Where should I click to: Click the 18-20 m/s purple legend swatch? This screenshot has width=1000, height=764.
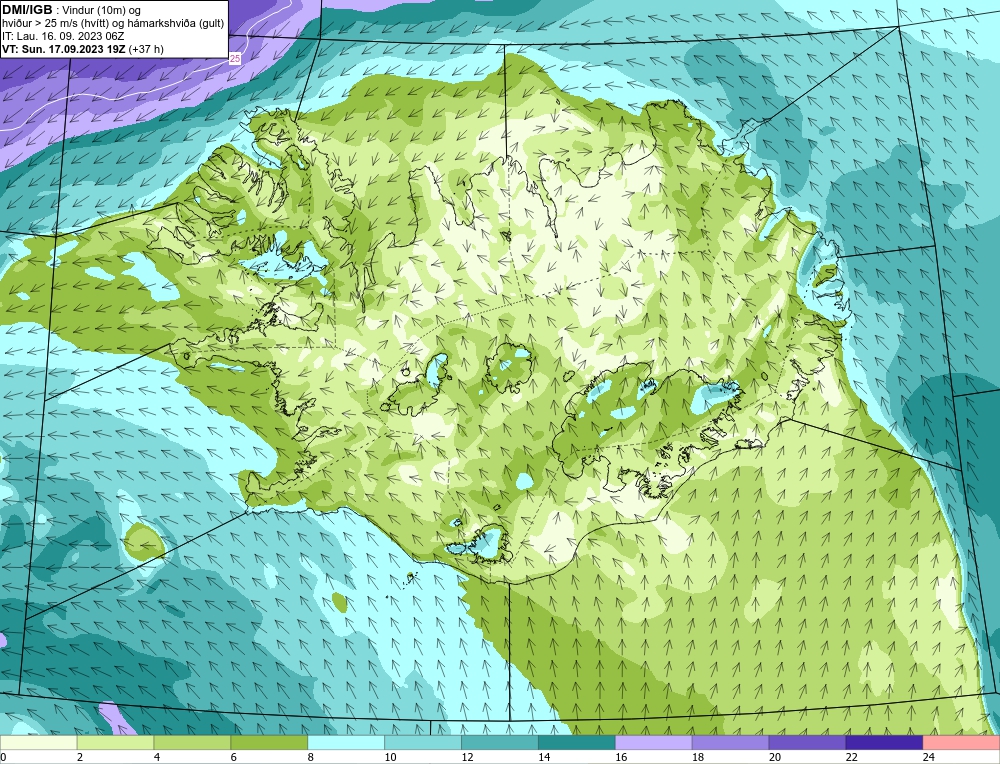tap(730, 743)
